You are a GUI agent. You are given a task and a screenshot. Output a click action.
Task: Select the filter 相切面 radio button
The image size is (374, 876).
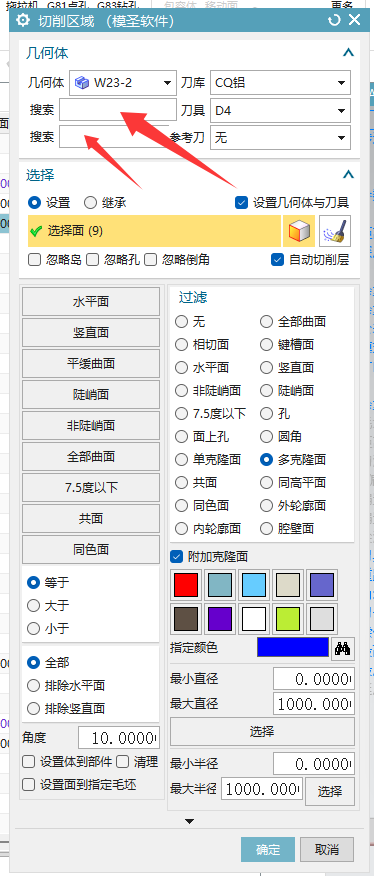click(x=181, y=345)
